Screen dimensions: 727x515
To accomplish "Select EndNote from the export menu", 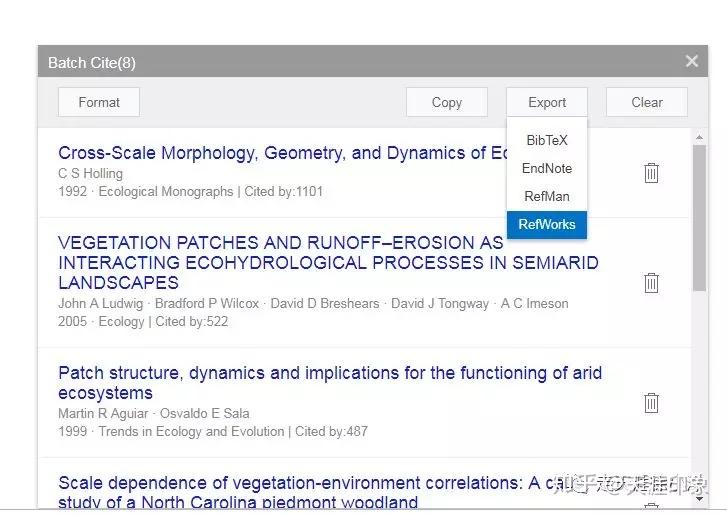I will 547,168.
